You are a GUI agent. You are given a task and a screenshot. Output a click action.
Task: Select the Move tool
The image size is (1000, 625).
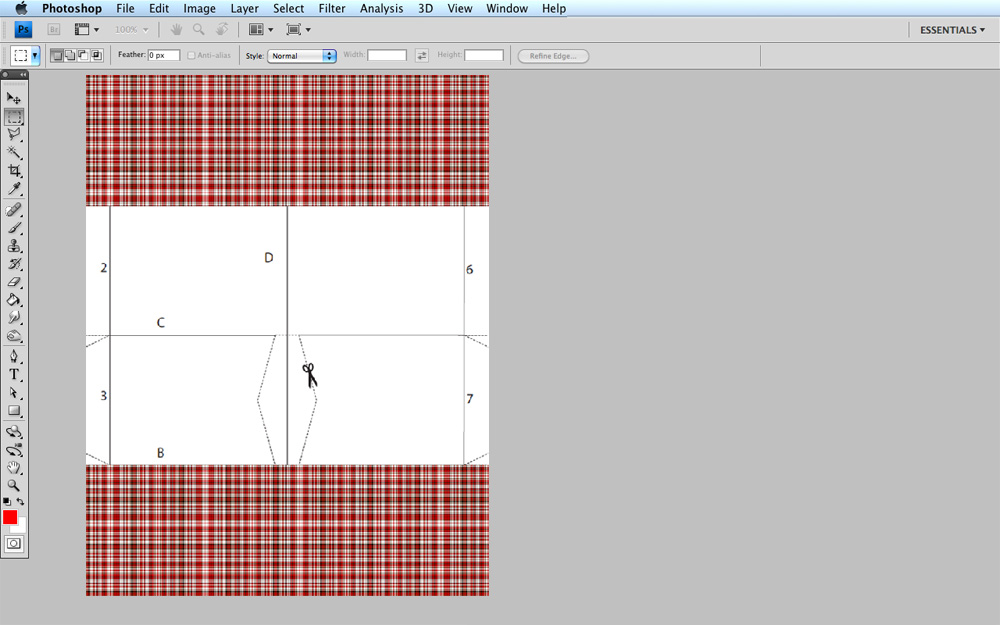(x=13, y=98)
